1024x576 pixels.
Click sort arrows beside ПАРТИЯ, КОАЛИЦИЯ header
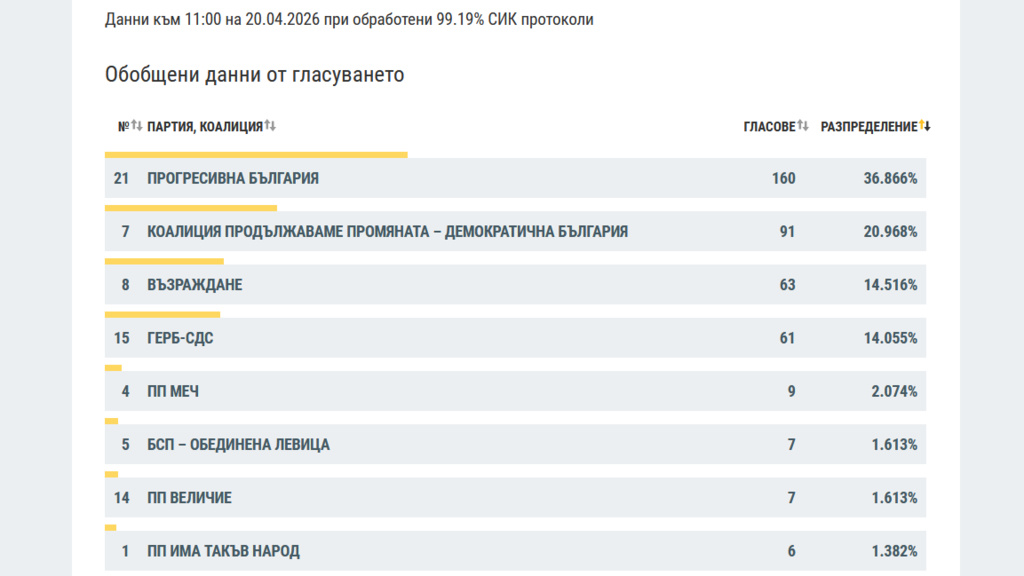click(x=270, y=126)
